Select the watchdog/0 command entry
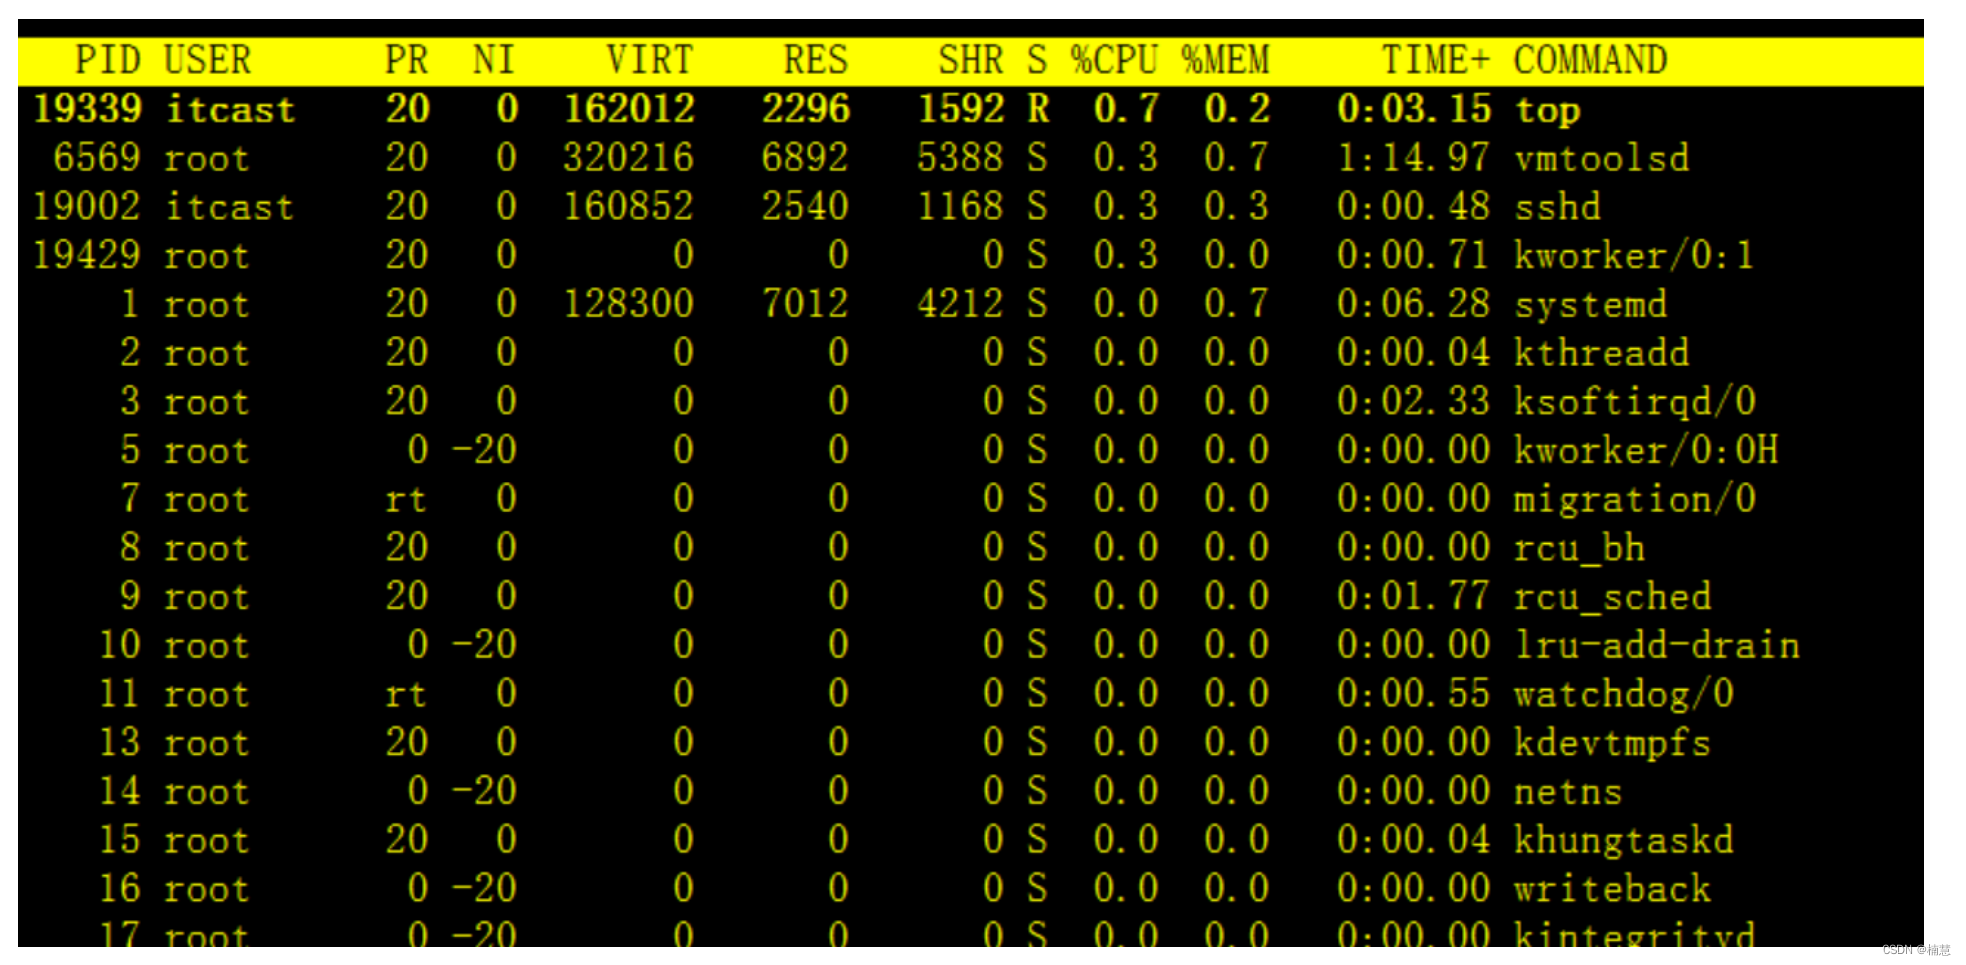1966x965 pixels. coord(1624,694)
